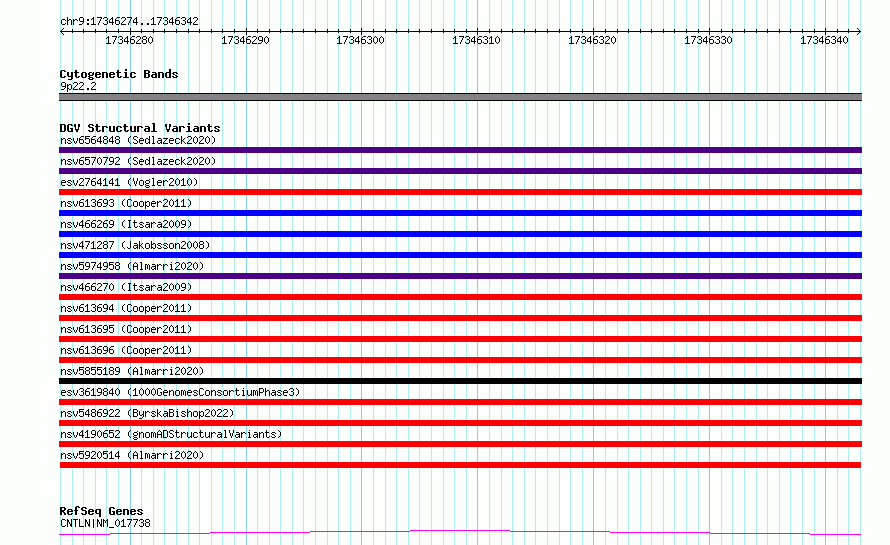This screenshot has height=545, width=890.
Task: Click the red bar of nsv5920514
Action: (460, 465)
